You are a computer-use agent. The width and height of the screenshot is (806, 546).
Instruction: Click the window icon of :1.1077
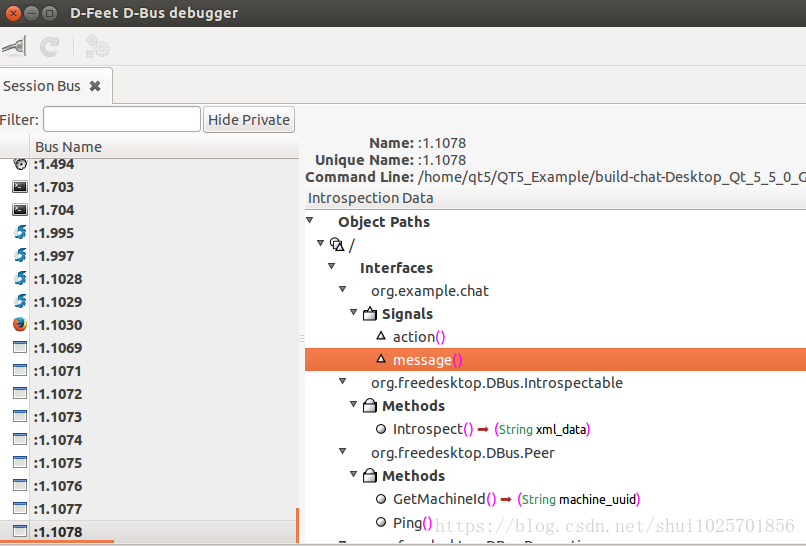20,508
